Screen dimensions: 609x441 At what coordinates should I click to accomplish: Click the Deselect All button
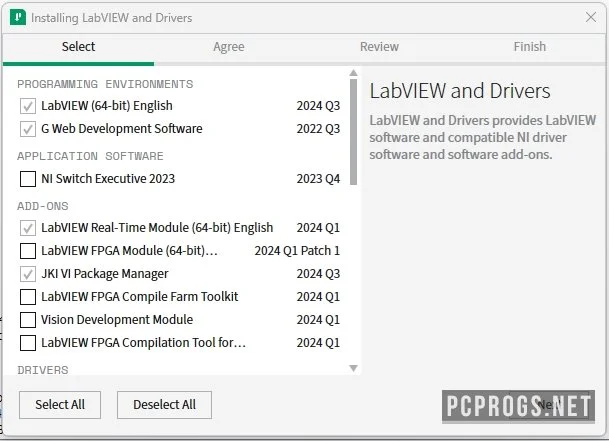click(164, 405)
